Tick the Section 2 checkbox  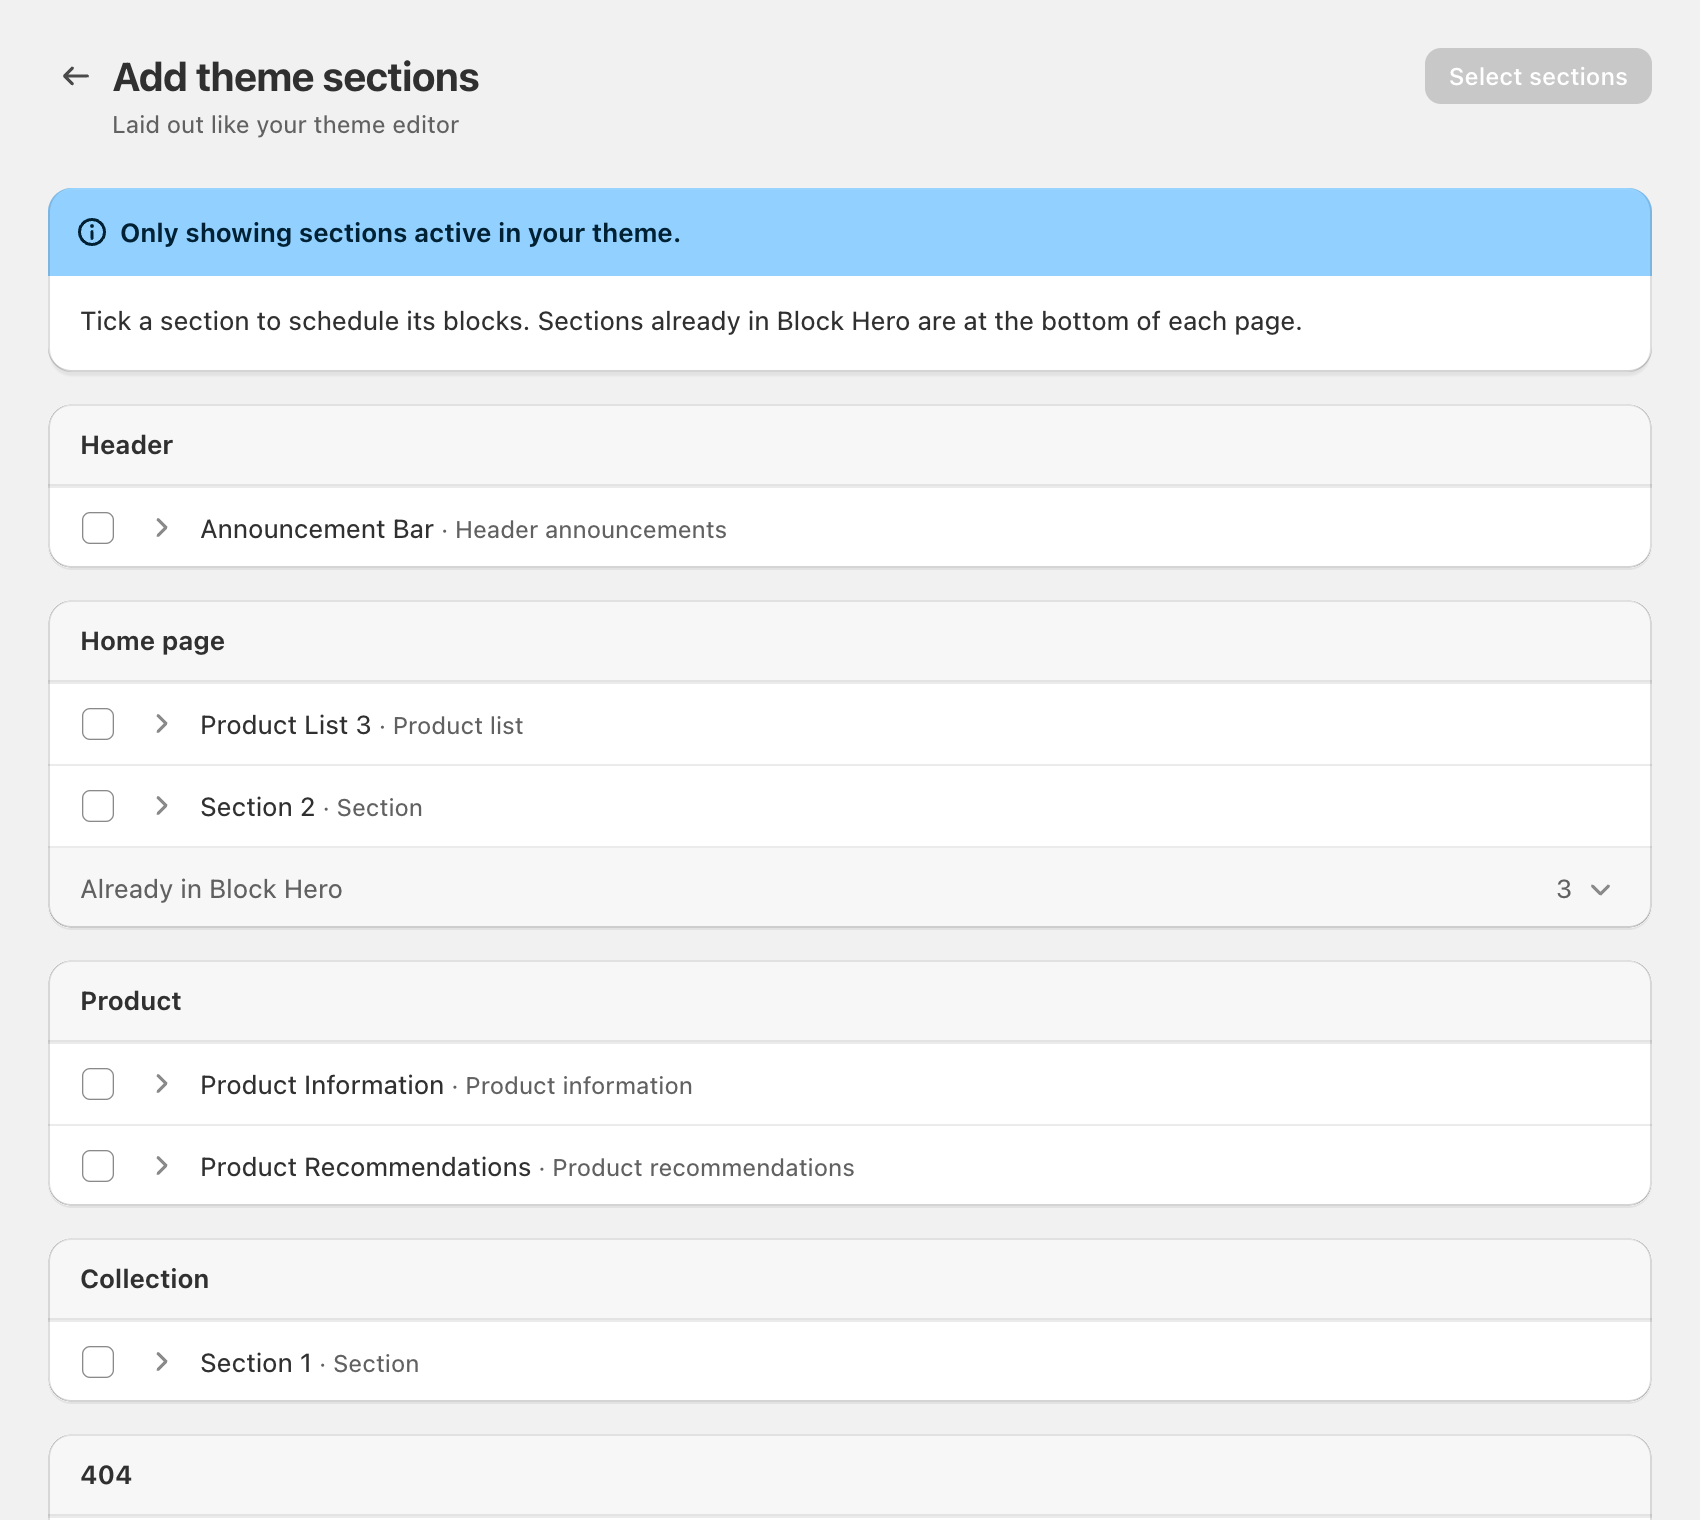pyautogui.click(x=98, y=806)
